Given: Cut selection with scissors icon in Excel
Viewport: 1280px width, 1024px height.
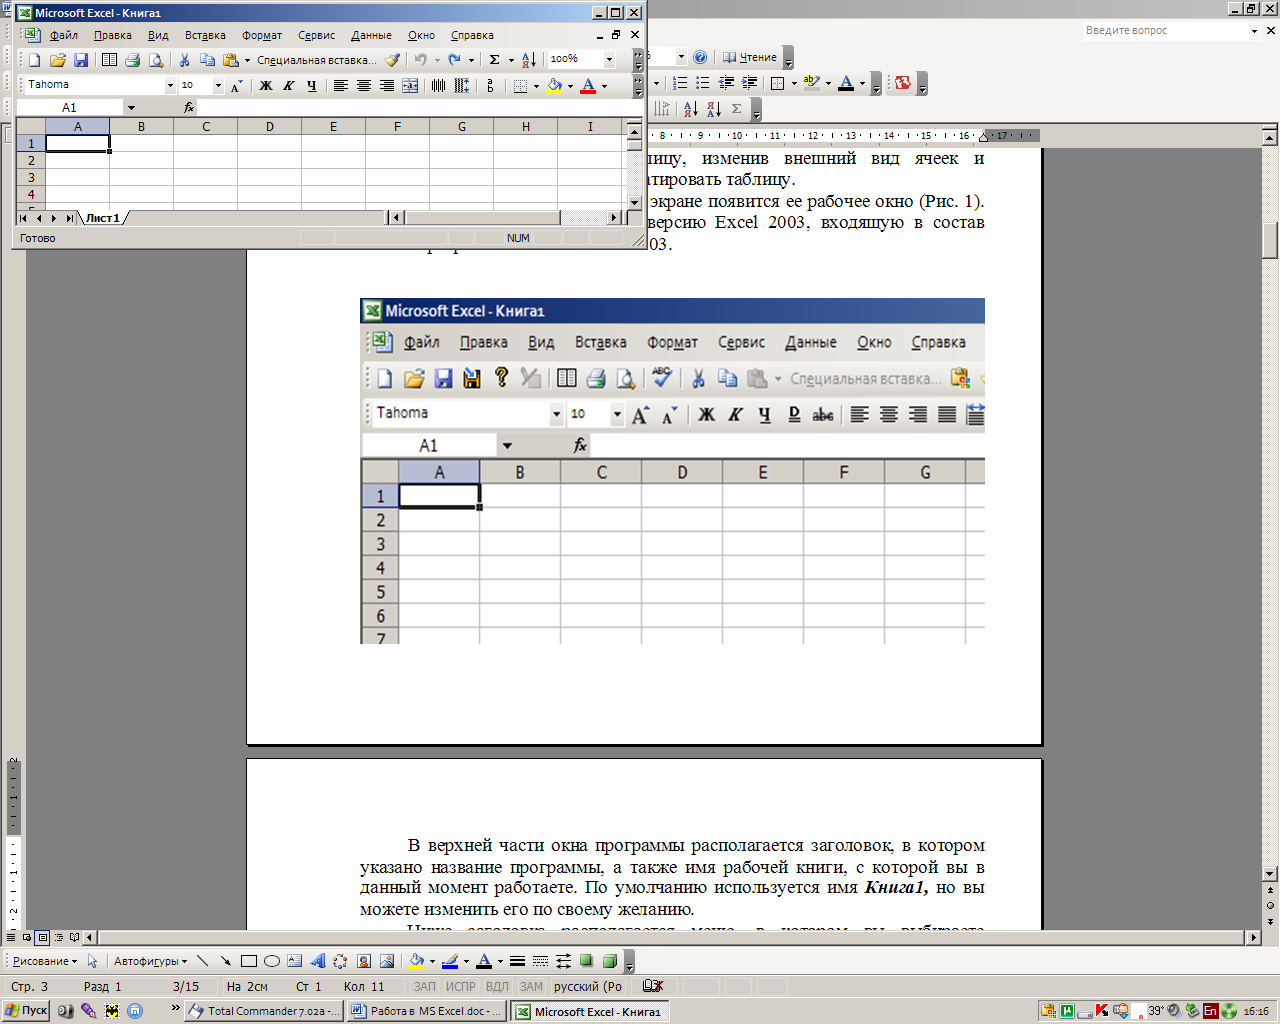Looking at the screenshot, I should pos(184,60).
